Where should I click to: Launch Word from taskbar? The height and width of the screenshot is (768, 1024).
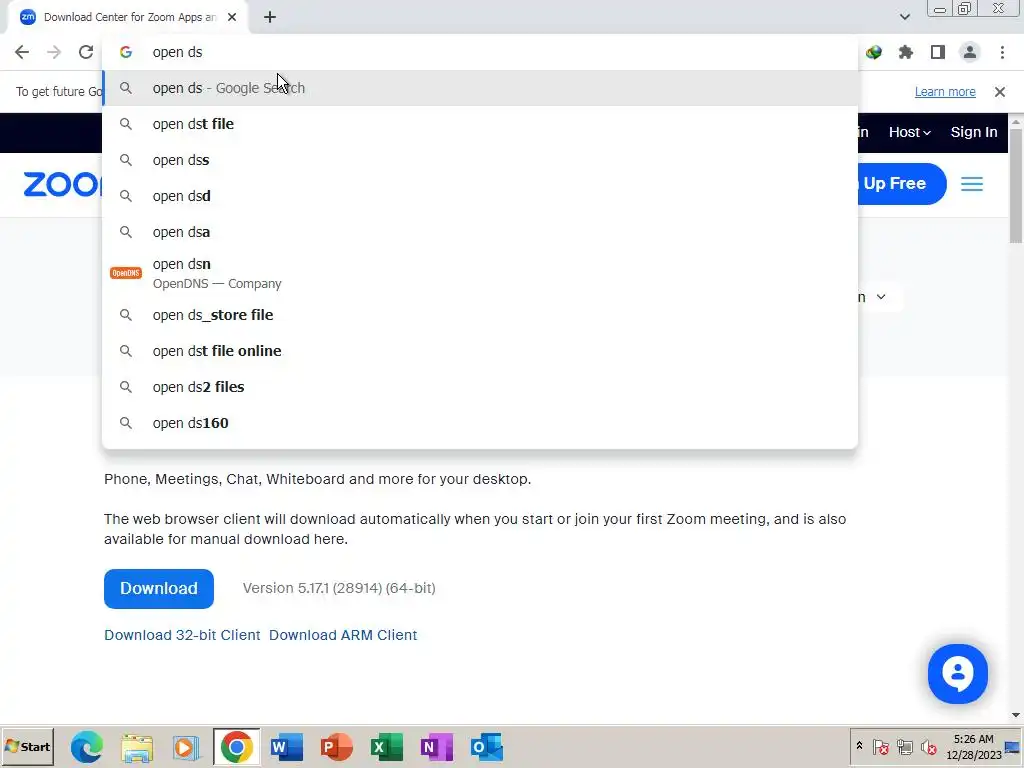tap(287, 747)
